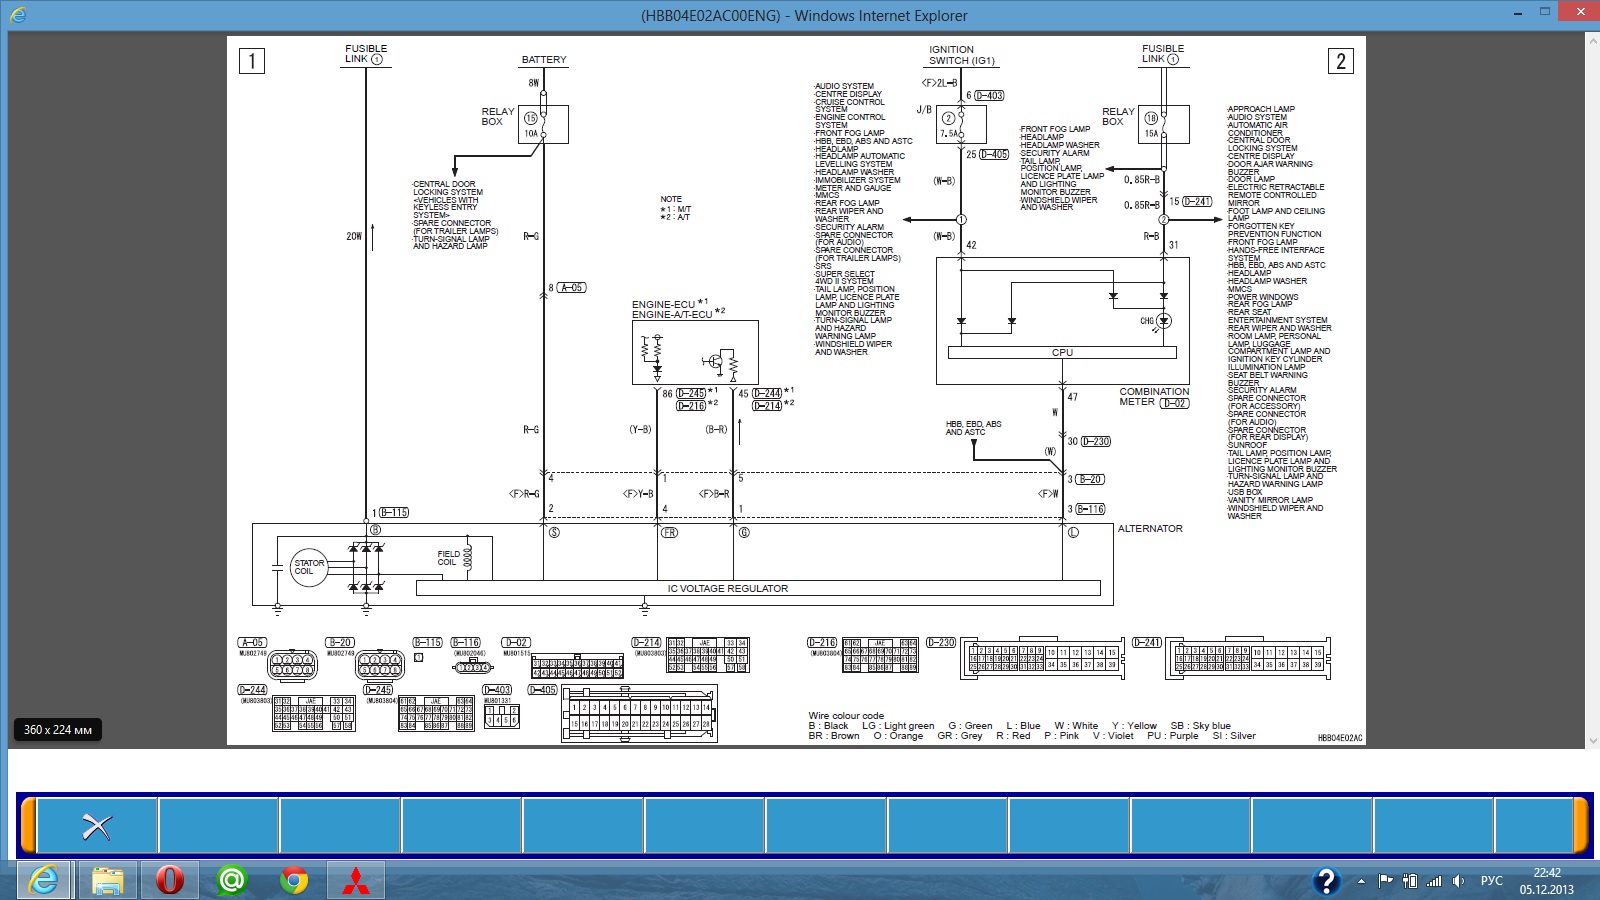1600x900 pixels.
Task: Open the window menu via the title bar IE icon
Action: click(18, 14)
